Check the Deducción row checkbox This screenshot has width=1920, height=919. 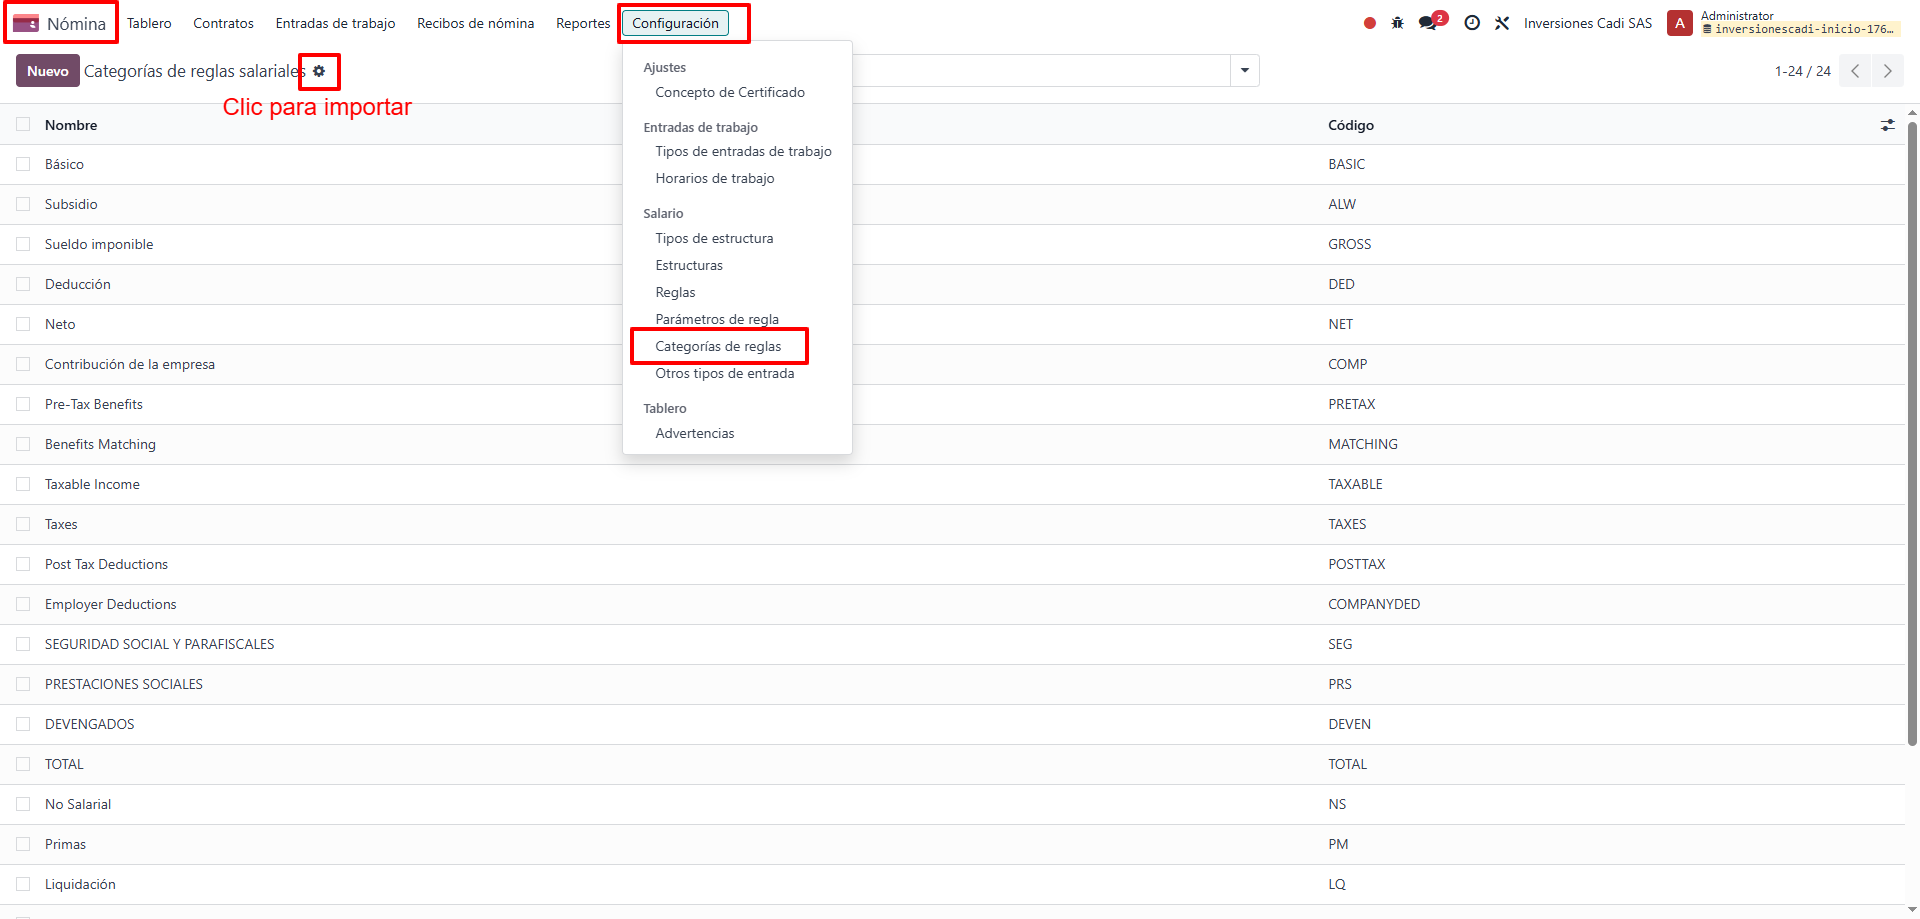pyautogui.click(x=23, y=284)
